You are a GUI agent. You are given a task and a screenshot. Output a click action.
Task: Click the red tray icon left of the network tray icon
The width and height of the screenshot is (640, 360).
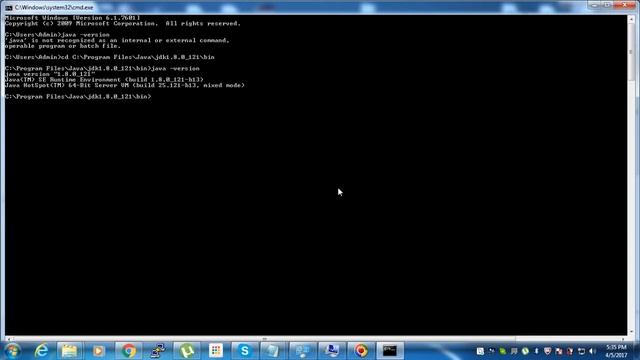point(570,351)
